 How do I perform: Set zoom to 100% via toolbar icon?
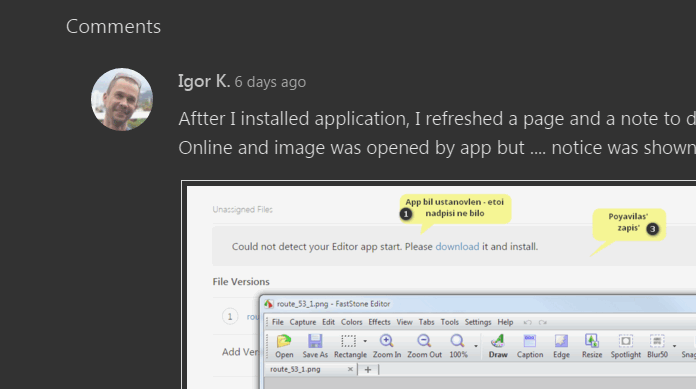(457, 341)
